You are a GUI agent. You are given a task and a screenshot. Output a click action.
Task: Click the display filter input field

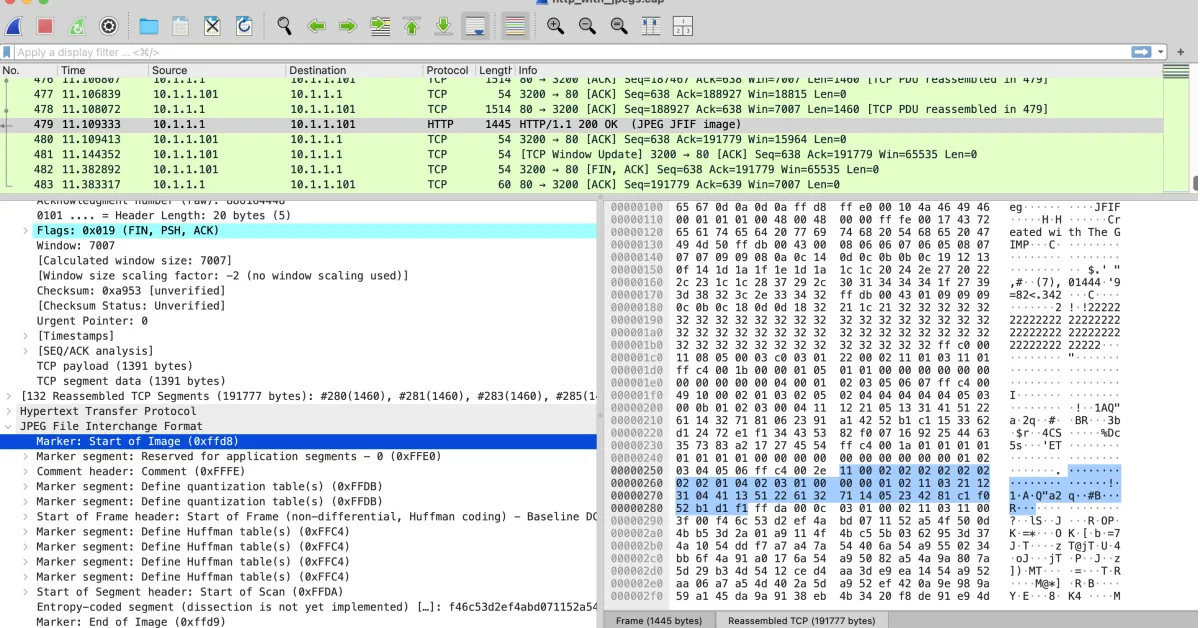571,52
